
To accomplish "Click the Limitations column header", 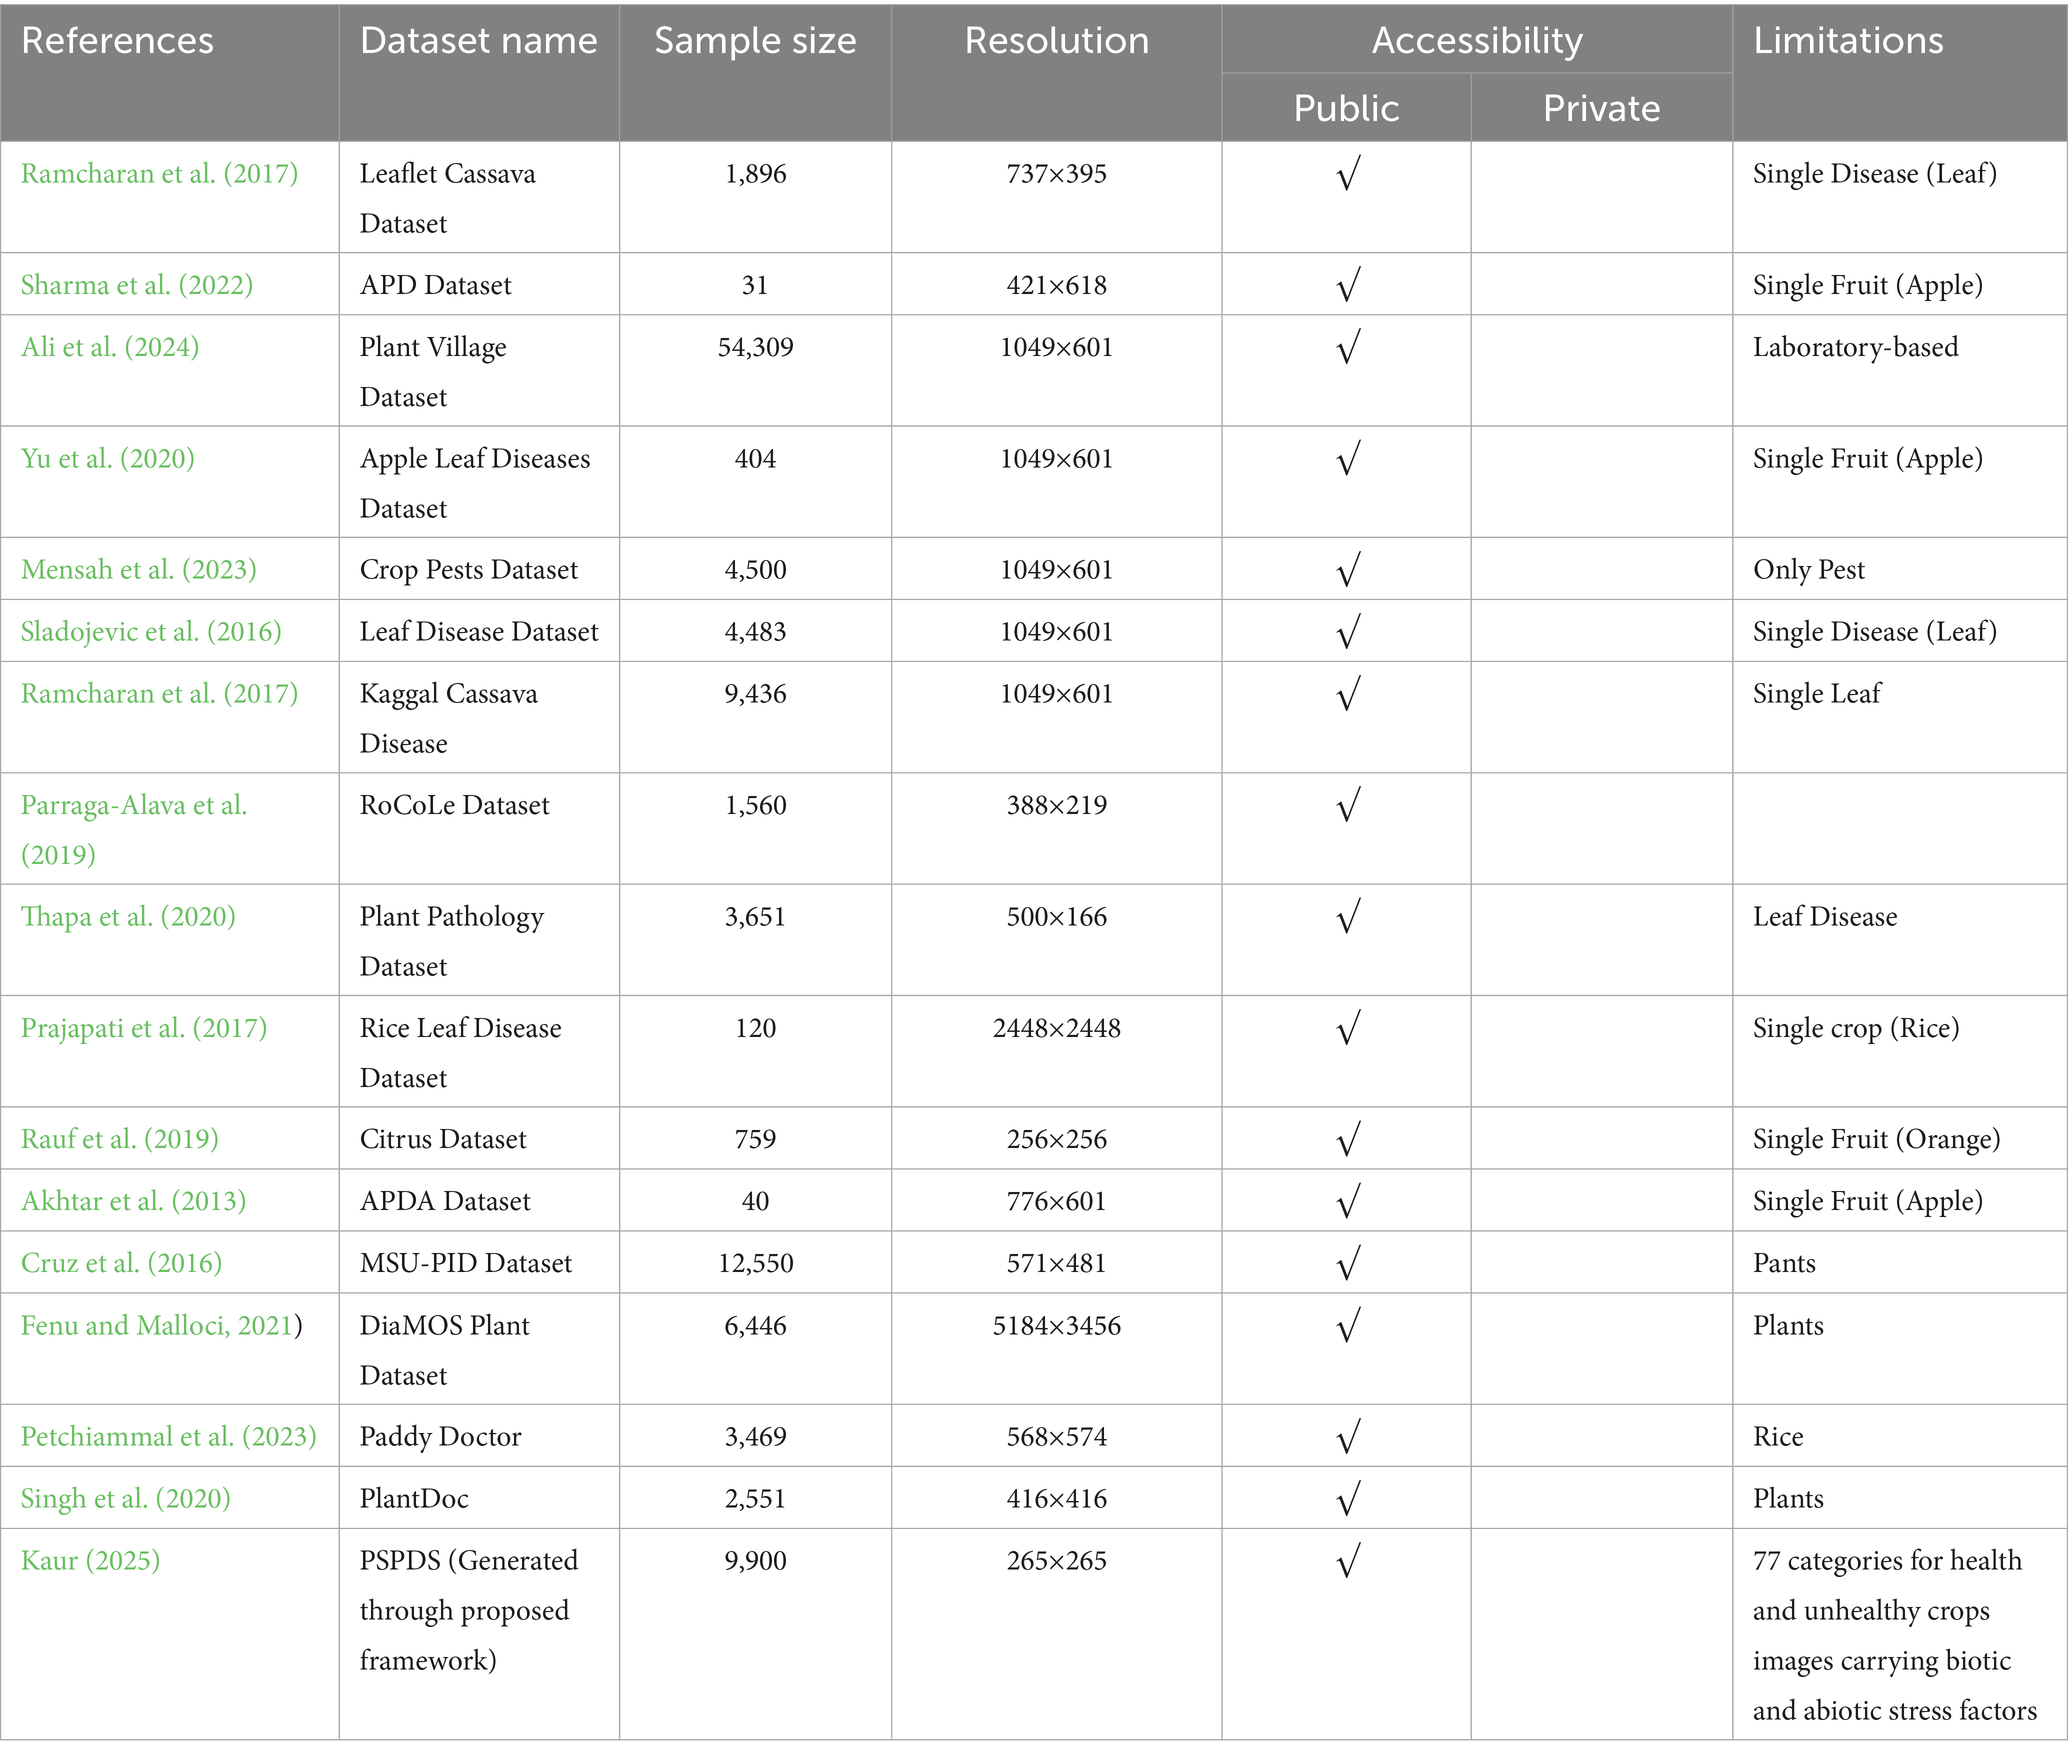I will [1848, 41].
